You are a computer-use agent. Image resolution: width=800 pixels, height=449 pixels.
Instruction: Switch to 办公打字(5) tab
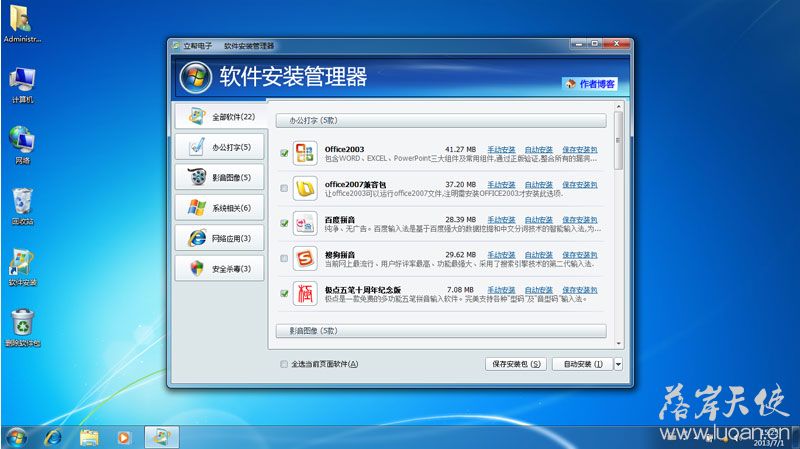click(220, 147)
